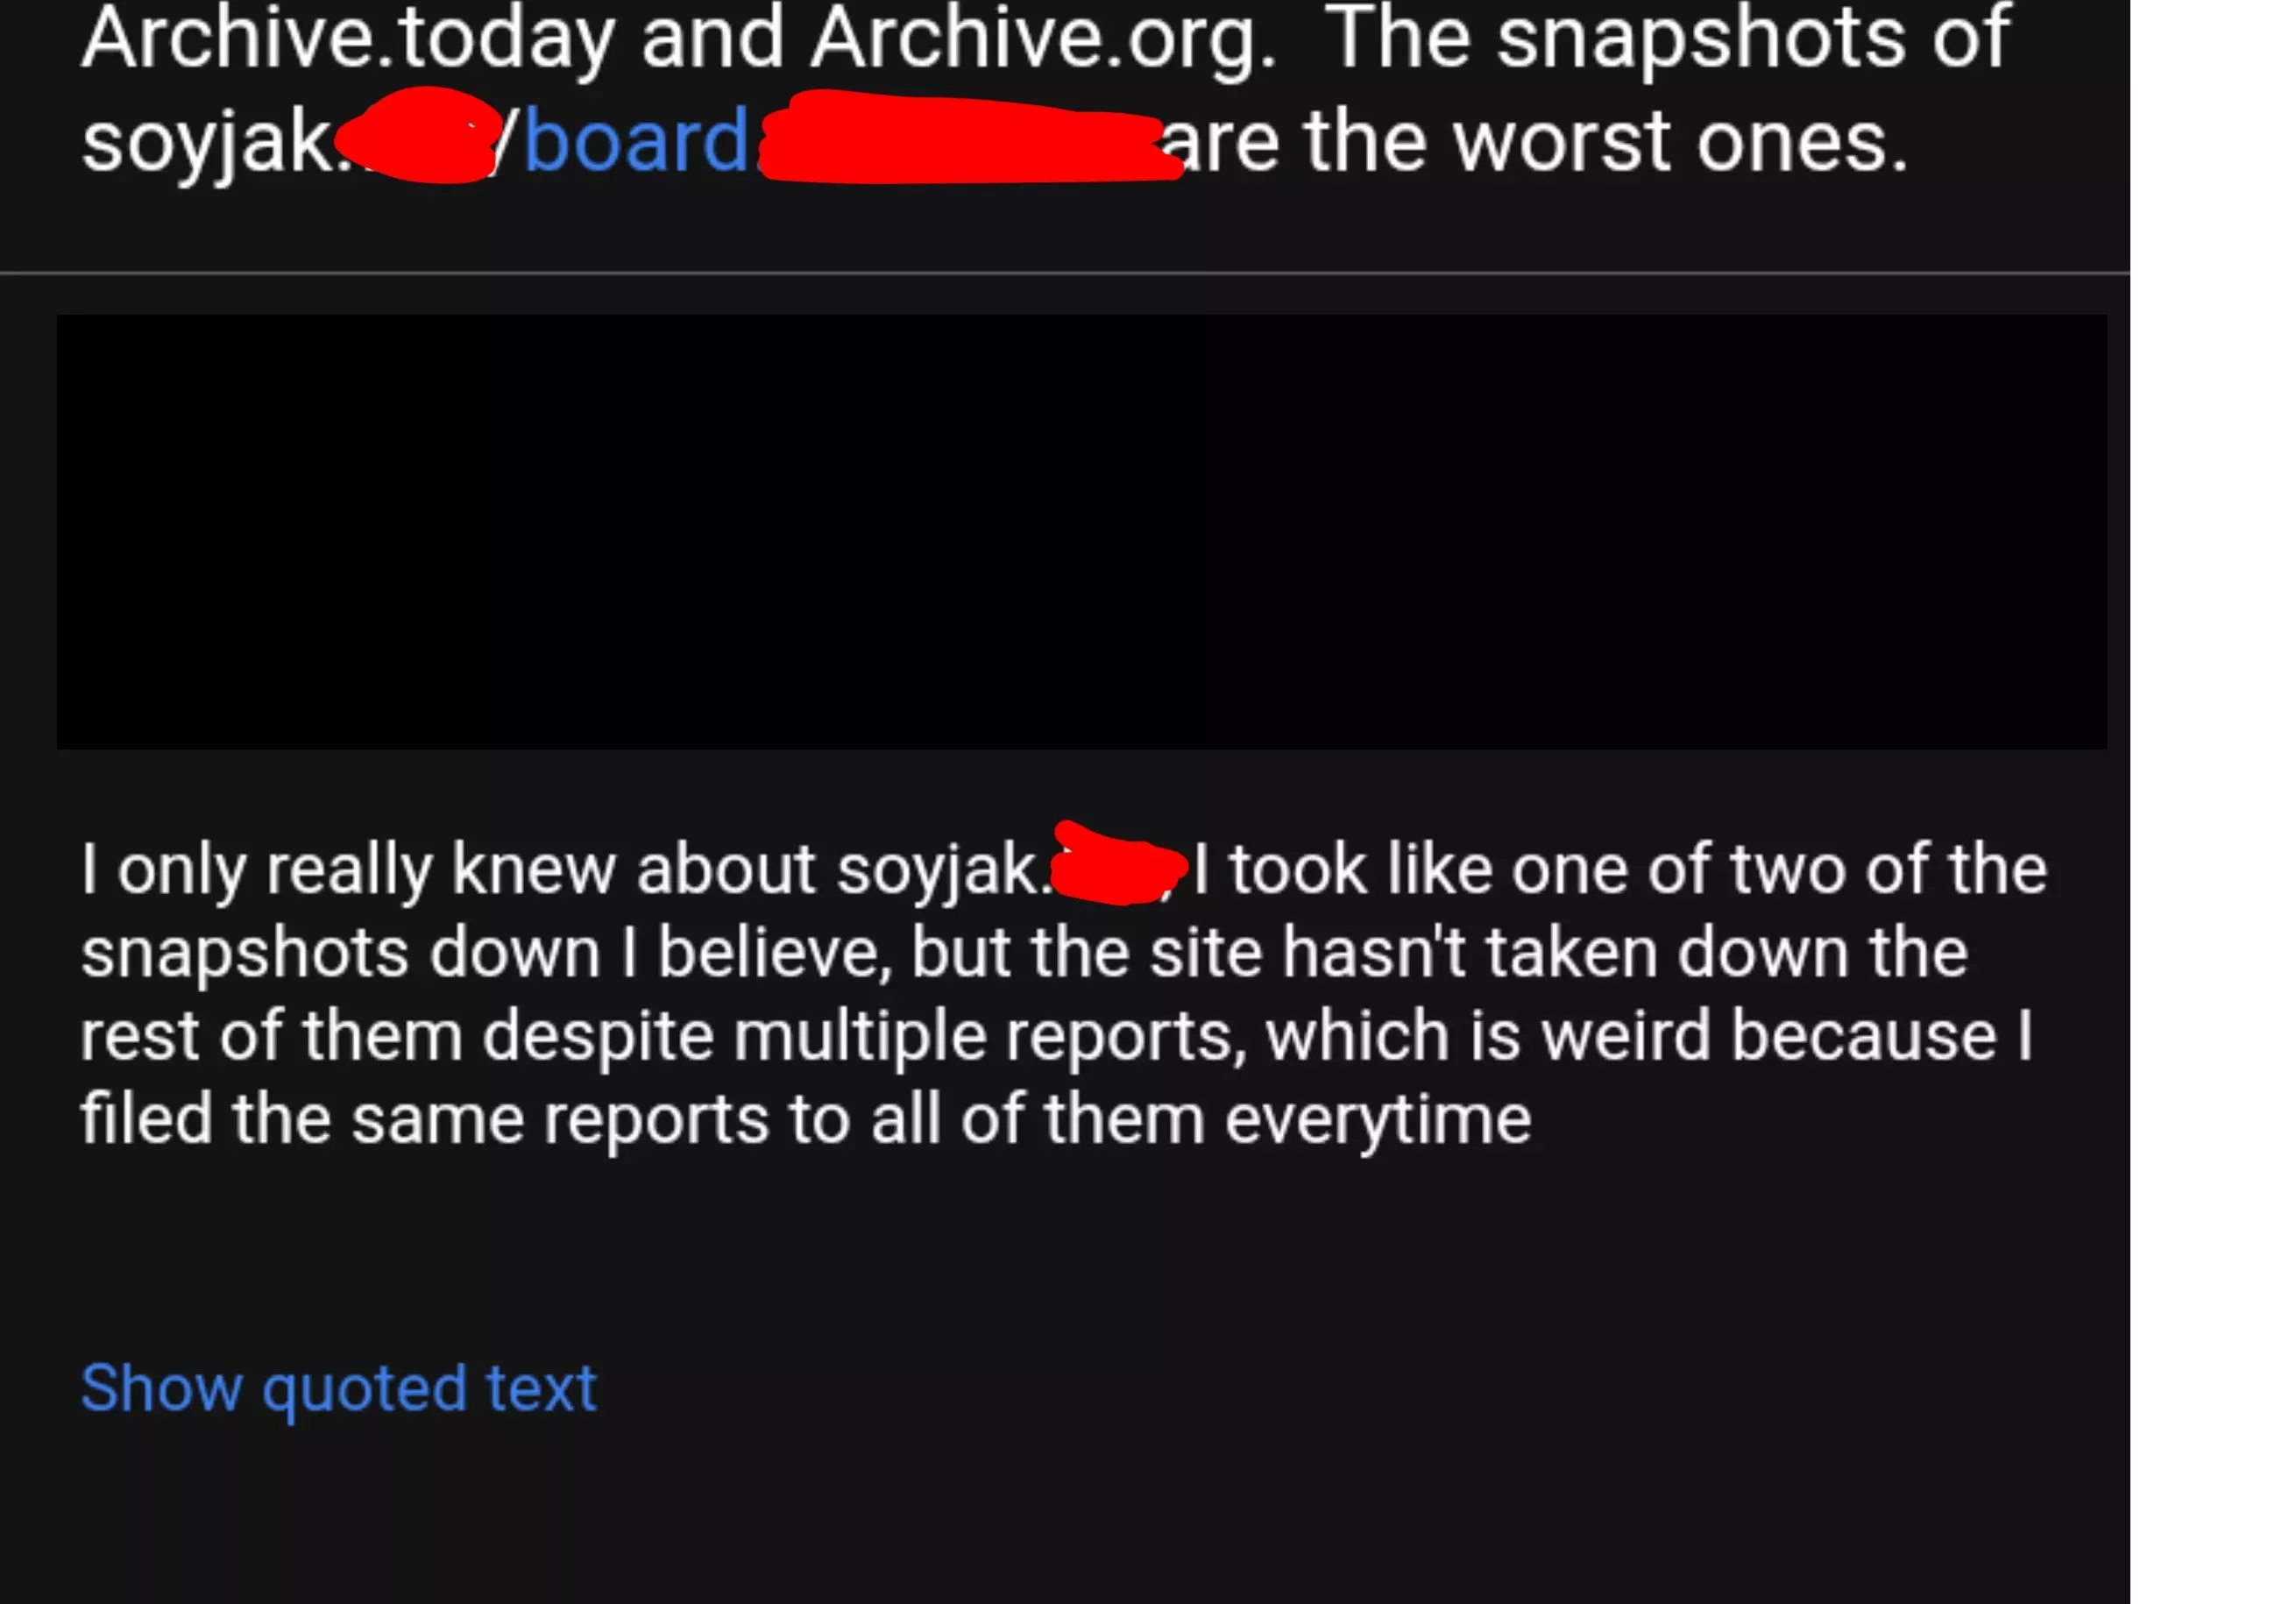
Task: Click the red scribble after first soyjak
Action: 418,135
